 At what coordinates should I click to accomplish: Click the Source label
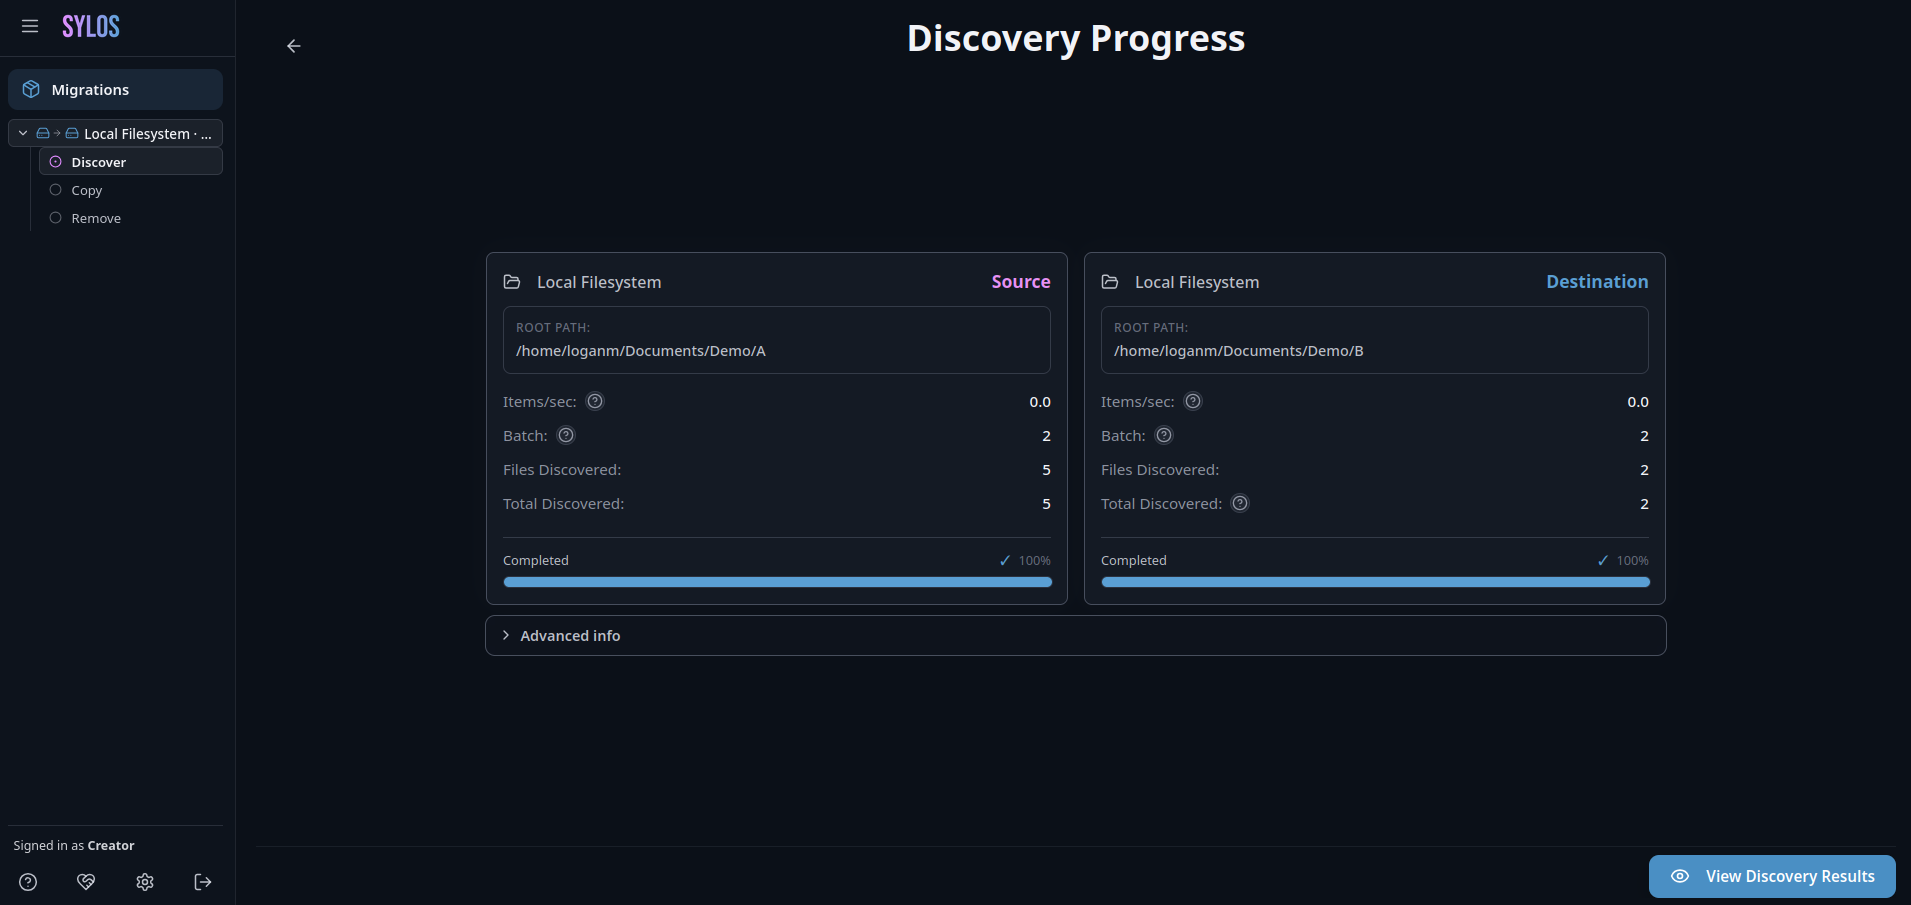[1021, 282]
